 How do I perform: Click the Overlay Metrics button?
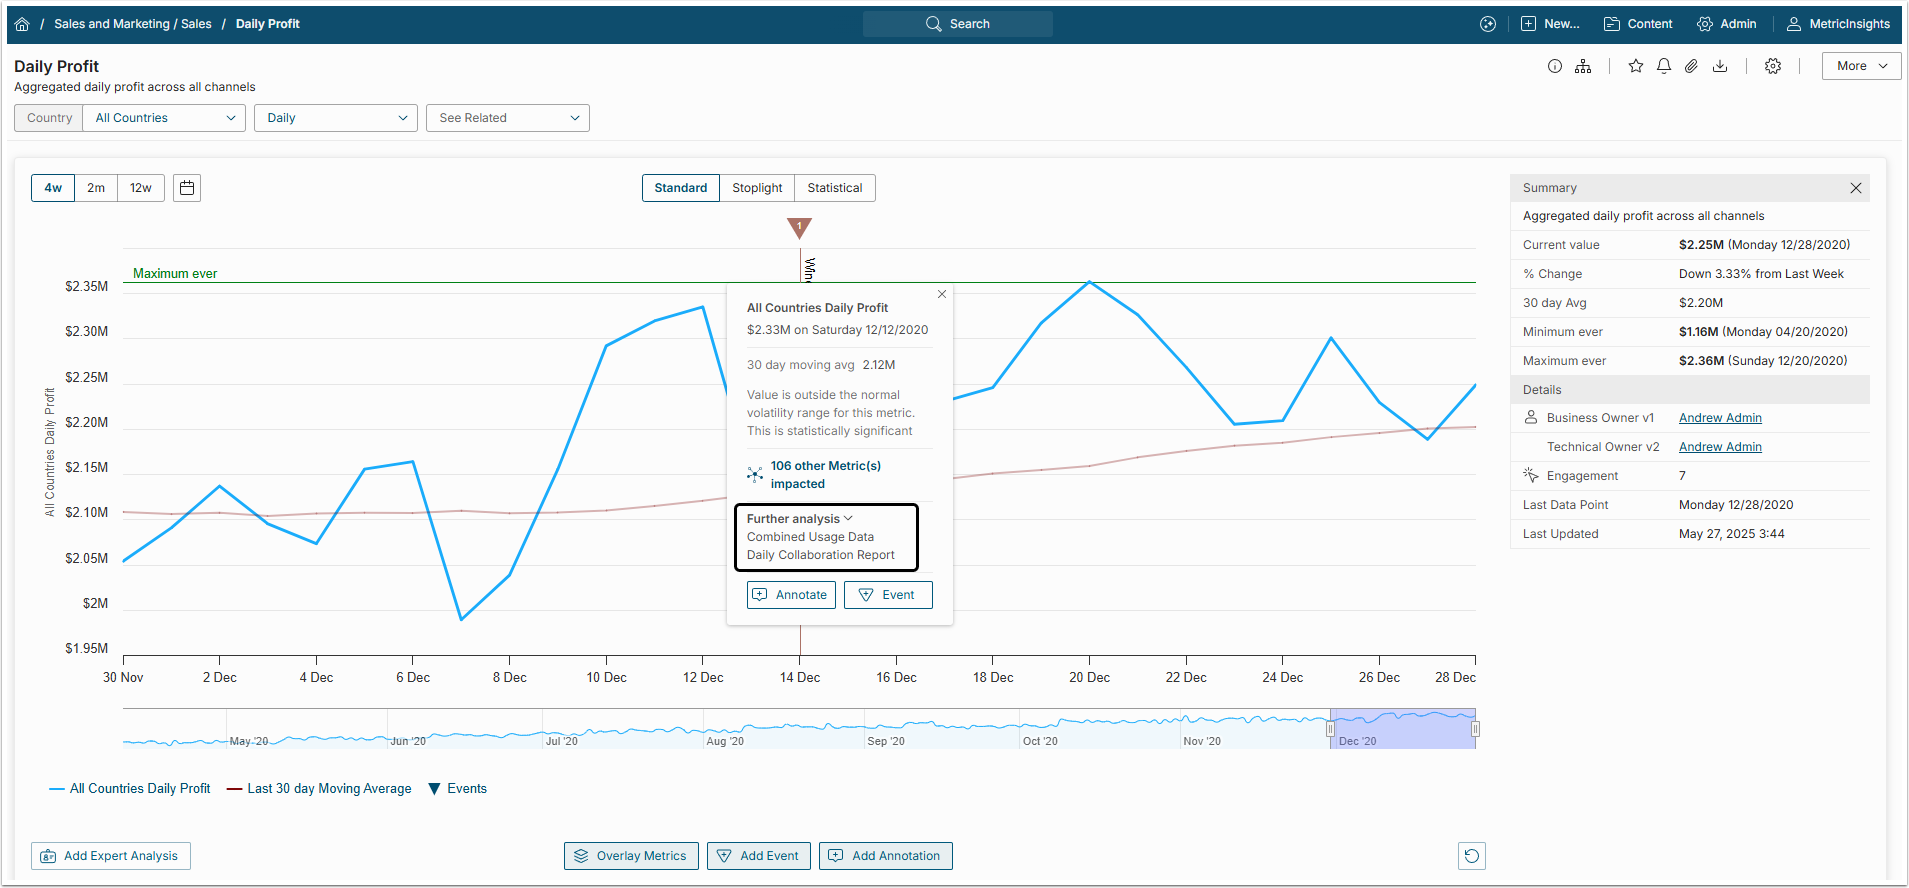tap(631, 856)
